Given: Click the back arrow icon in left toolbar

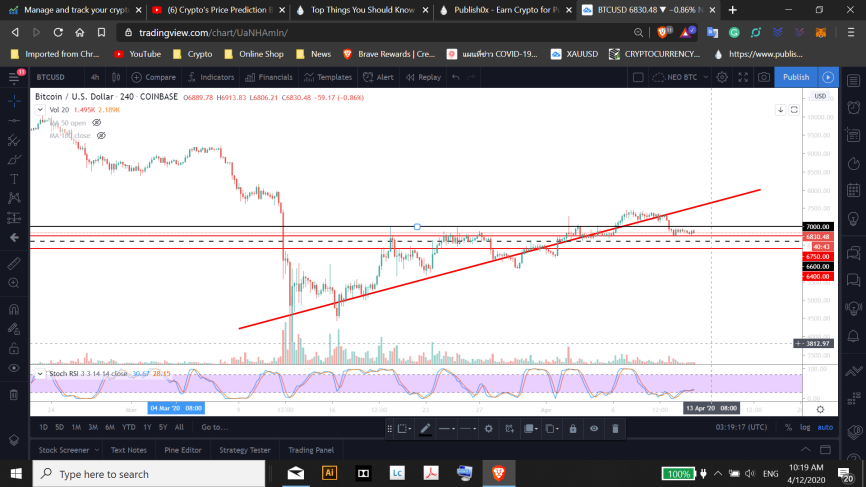Looking at the screenshot, I should tap(14, 237).
